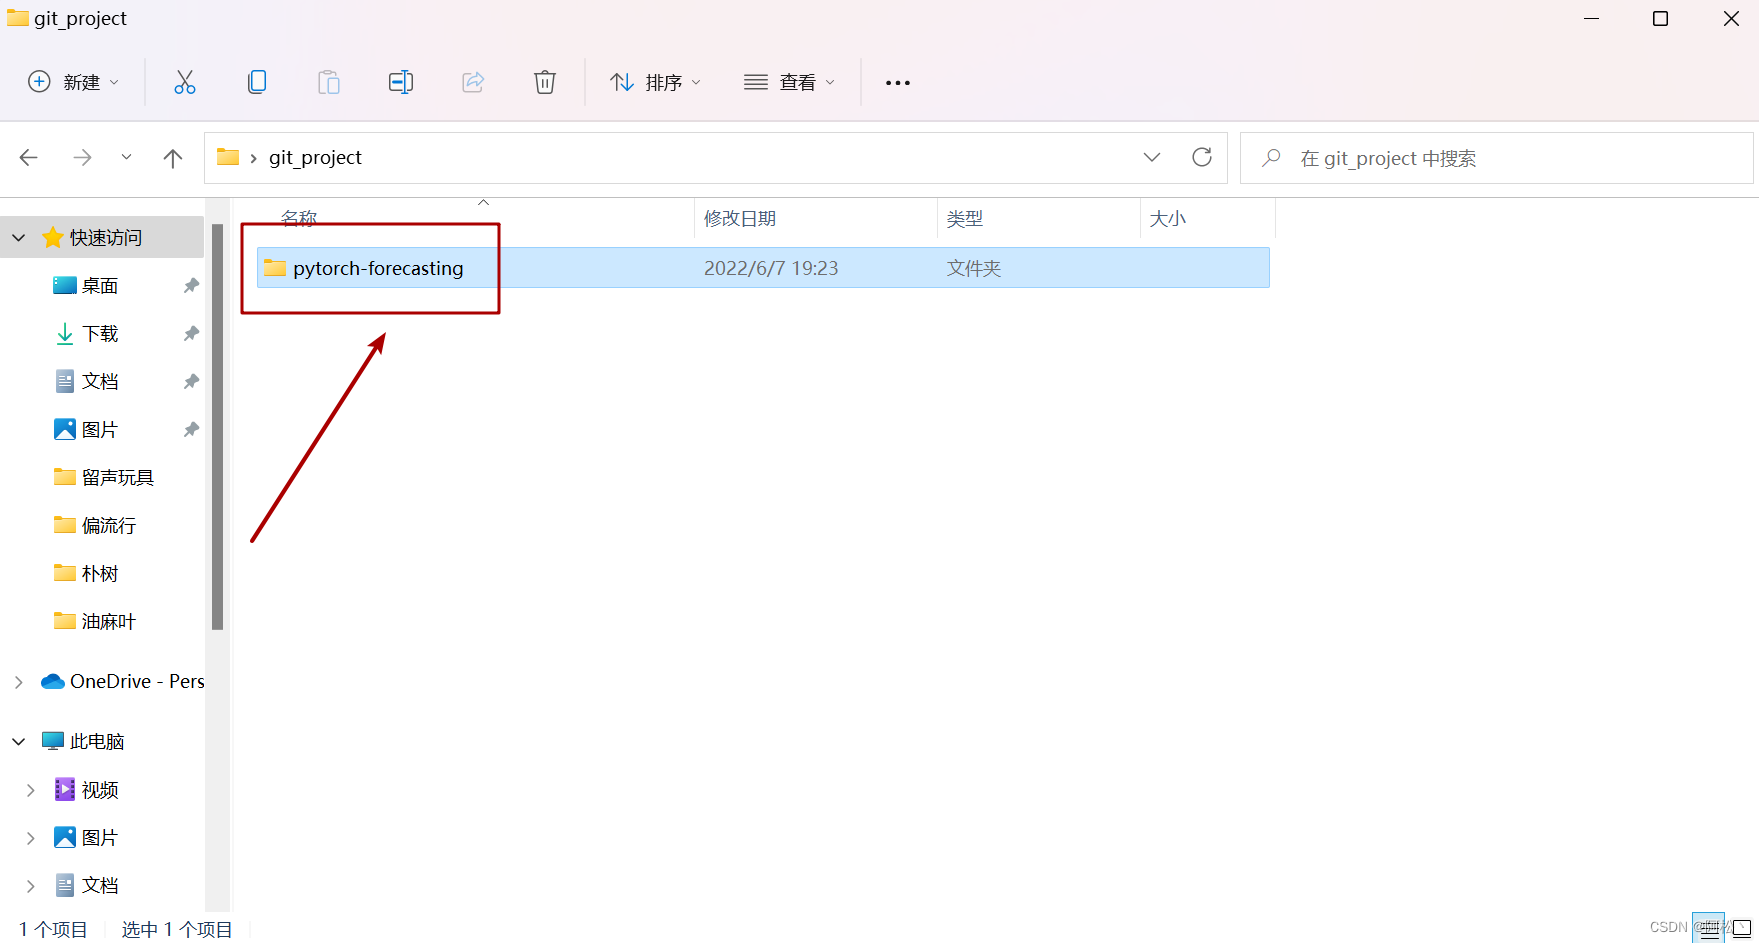Click the Delete trash can icon
The image size is (1759, 943).
545,82
